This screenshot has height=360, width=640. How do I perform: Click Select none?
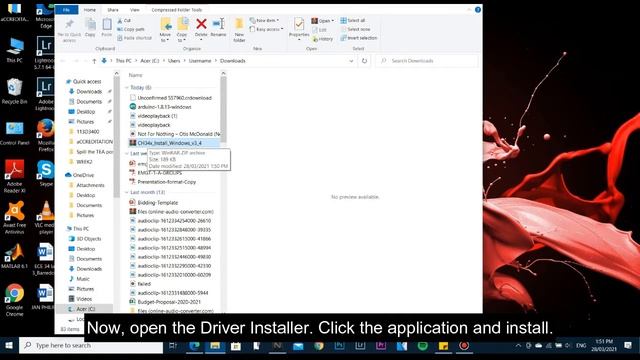pos(355,29)
